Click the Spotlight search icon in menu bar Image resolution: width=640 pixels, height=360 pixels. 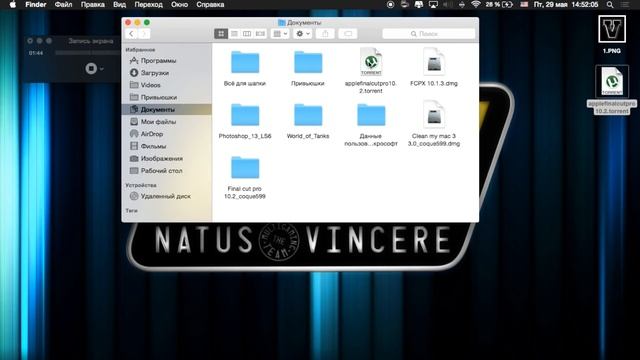(610, 4)
